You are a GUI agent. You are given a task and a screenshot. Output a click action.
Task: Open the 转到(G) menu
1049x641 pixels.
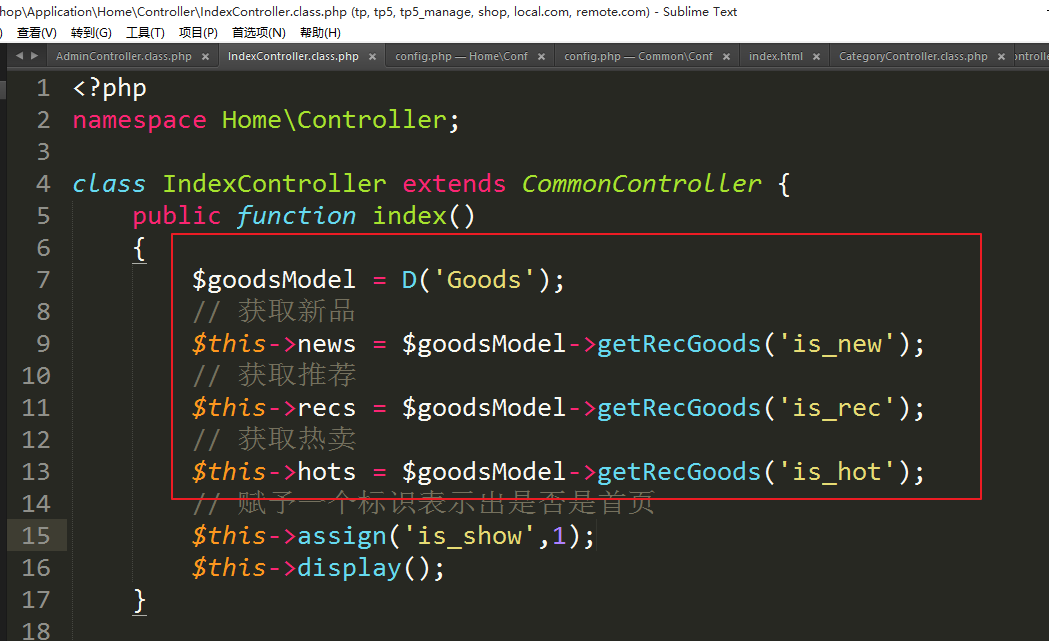point(91,33)
